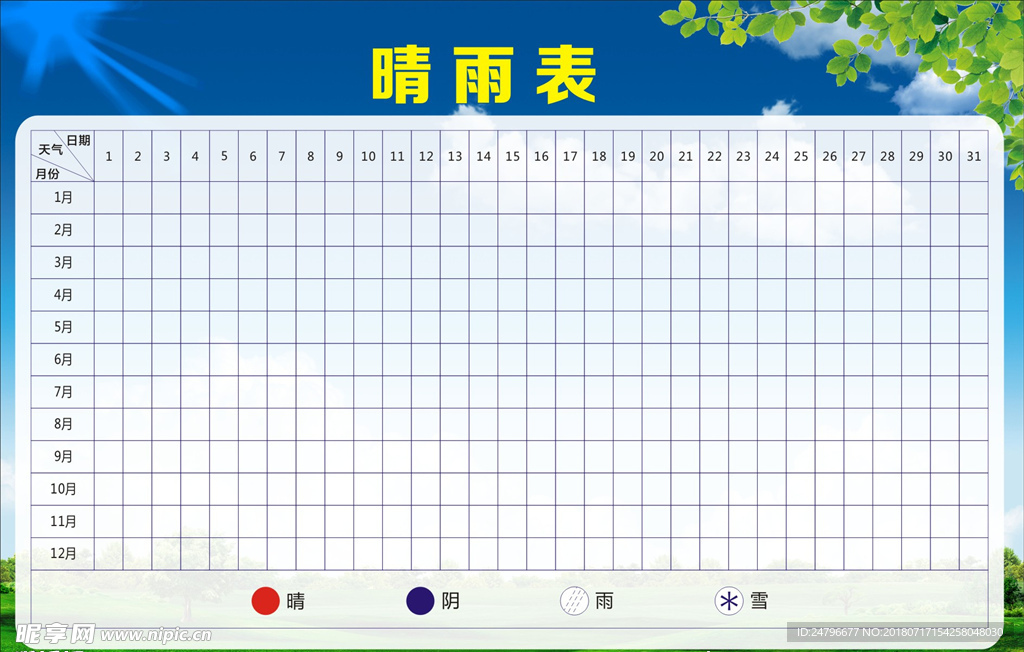Image resolution: width=1024 pixels, height=652 pixels.
Task: Select the 12月 row label
Action: [x=62, y=551]
